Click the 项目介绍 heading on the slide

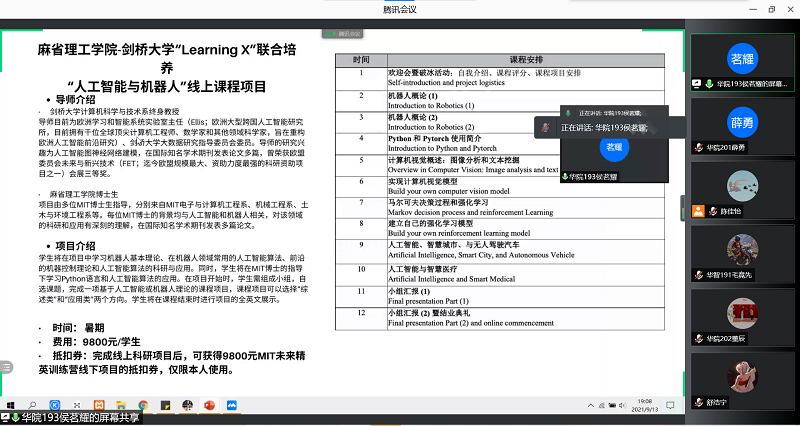point(76,246)
